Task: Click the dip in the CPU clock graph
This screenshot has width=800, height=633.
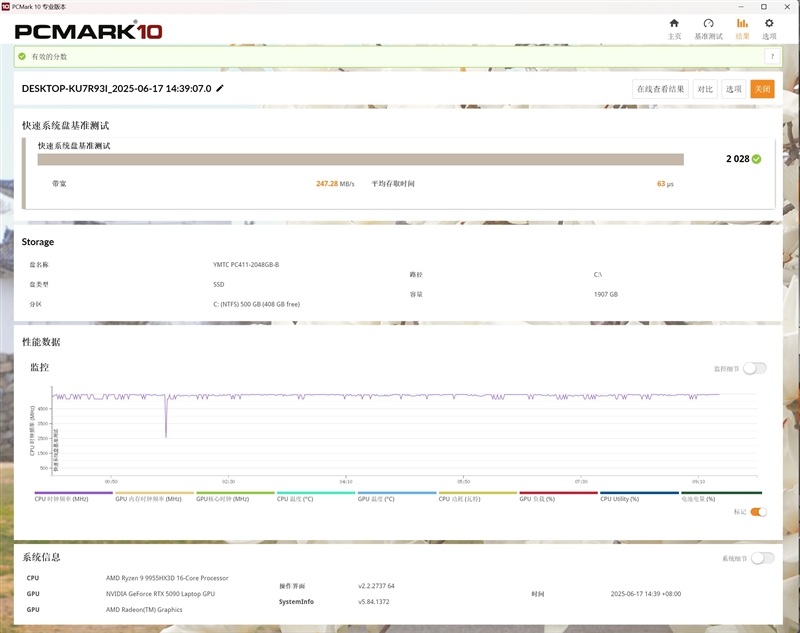Action: 166,418
